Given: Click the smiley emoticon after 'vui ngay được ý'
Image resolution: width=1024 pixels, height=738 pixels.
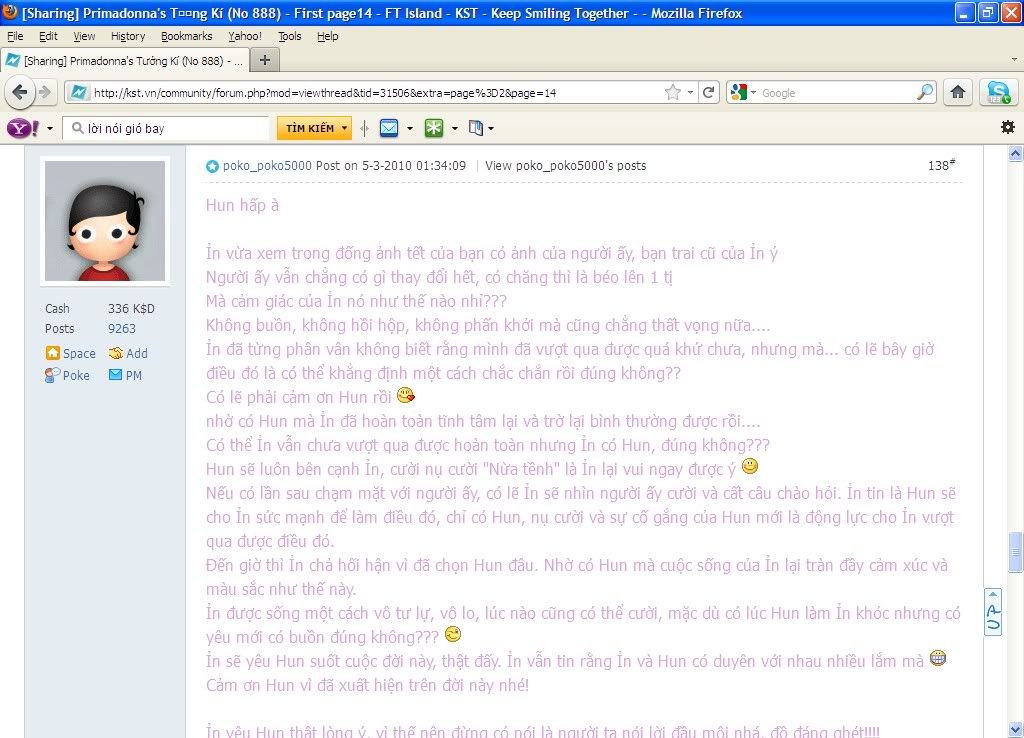Looking at the screenshot, I should [x=750, y=466].
